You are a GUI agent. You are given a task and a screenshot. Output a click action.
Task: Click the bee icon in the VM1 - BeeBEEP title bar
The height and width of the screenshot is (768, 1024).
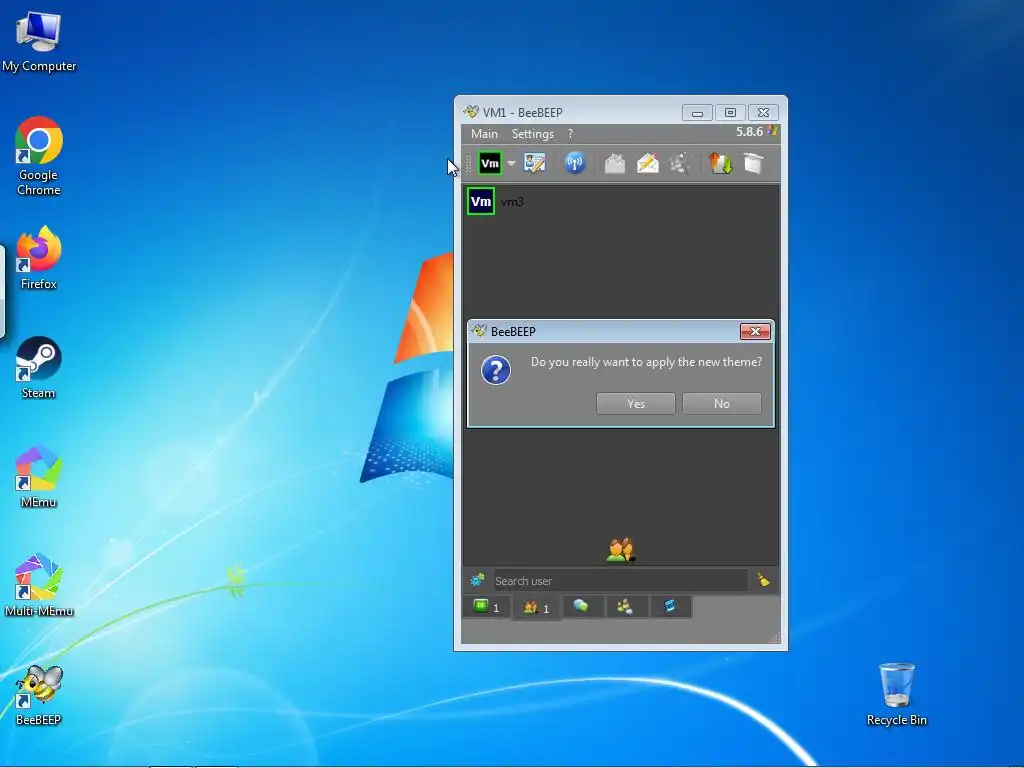(x=470, y=112)
